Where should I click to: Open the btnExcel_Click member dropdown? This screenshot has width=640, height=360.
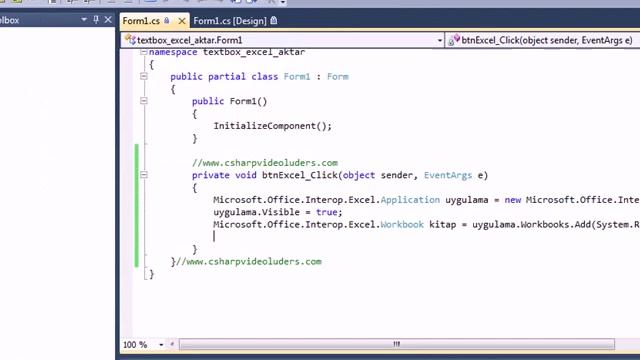click(543, 40)
